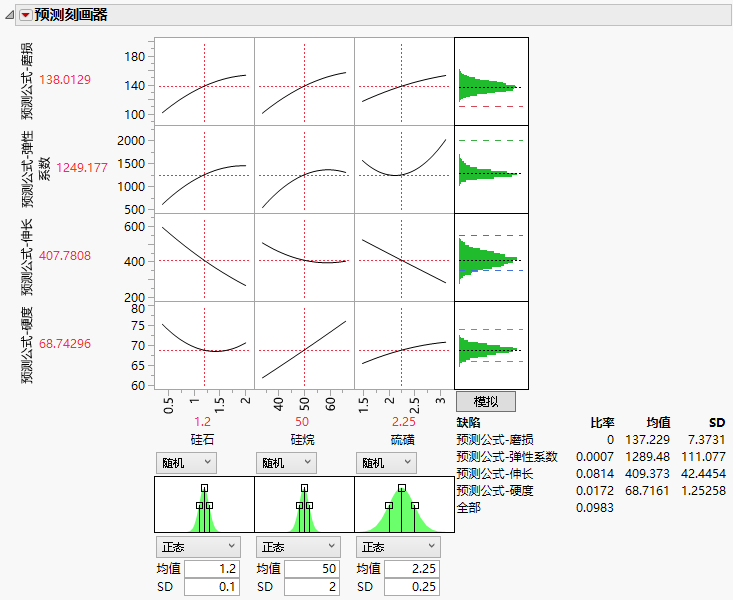The image size is (733, 600).
Task: Click the 硫磺 factor label
Action: tap(402, 440)
